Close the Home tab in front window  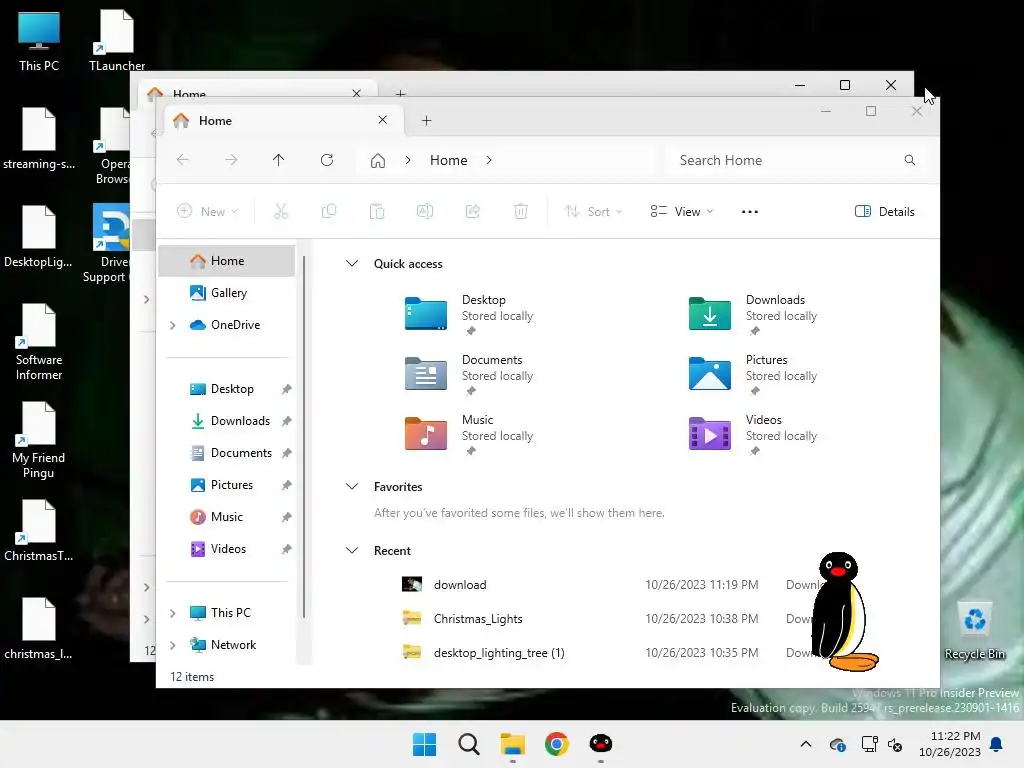(383, 120)
